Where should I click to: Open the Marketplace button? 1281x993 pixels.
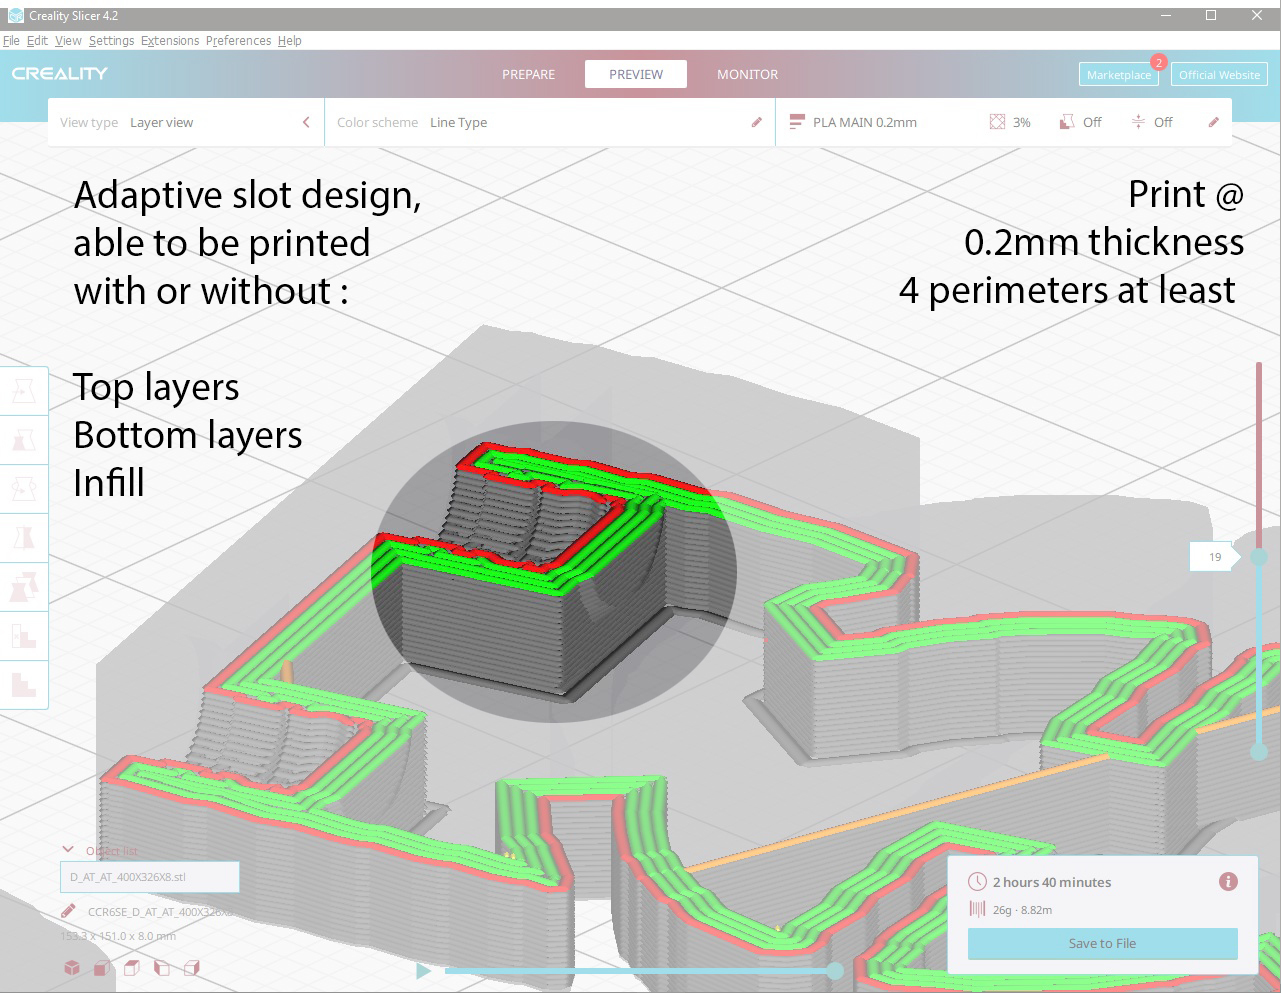(x=1119, y=75)
